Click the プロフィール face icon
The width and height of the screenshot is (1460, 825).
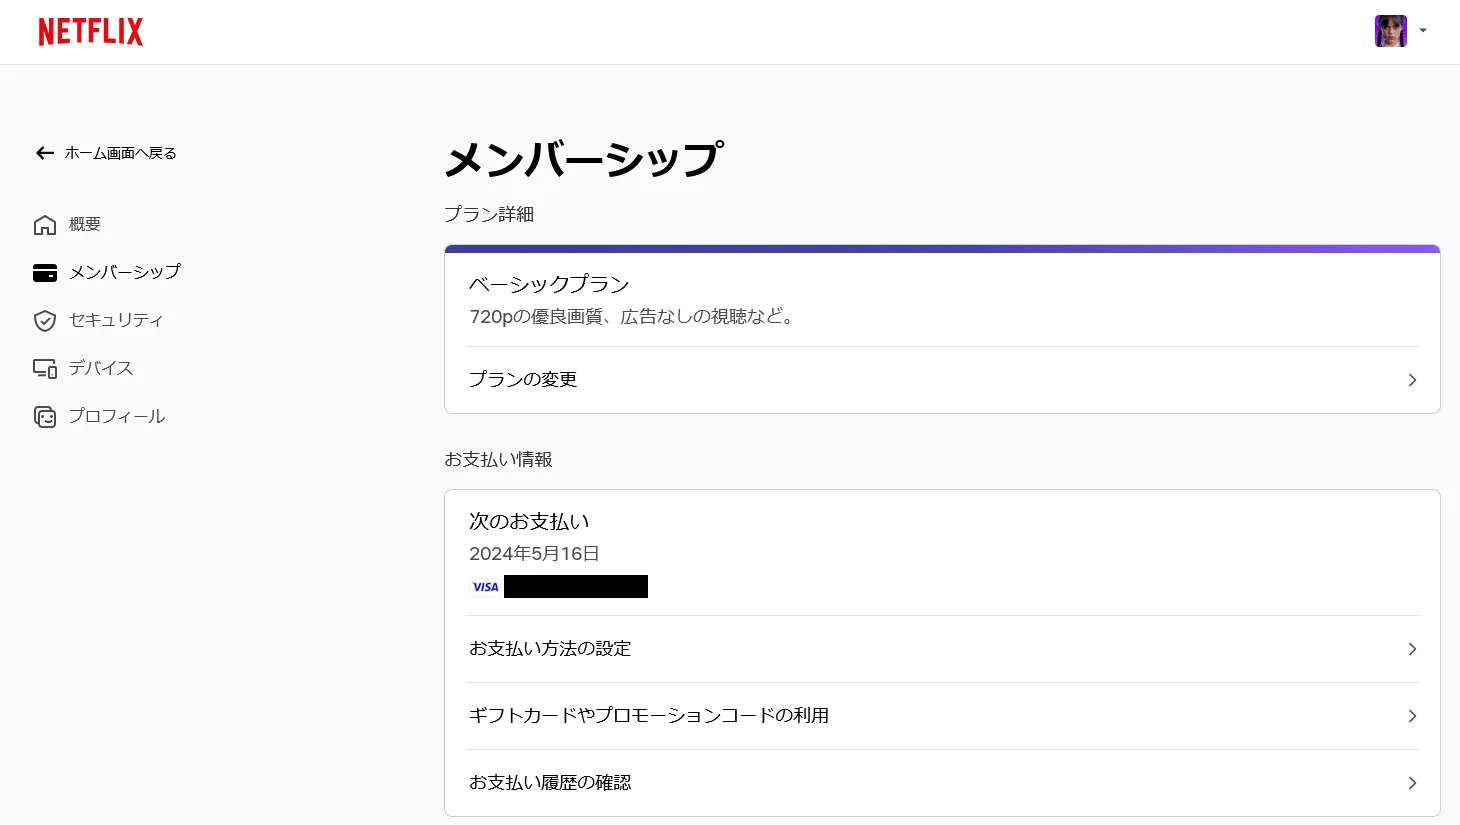point(45,416)
